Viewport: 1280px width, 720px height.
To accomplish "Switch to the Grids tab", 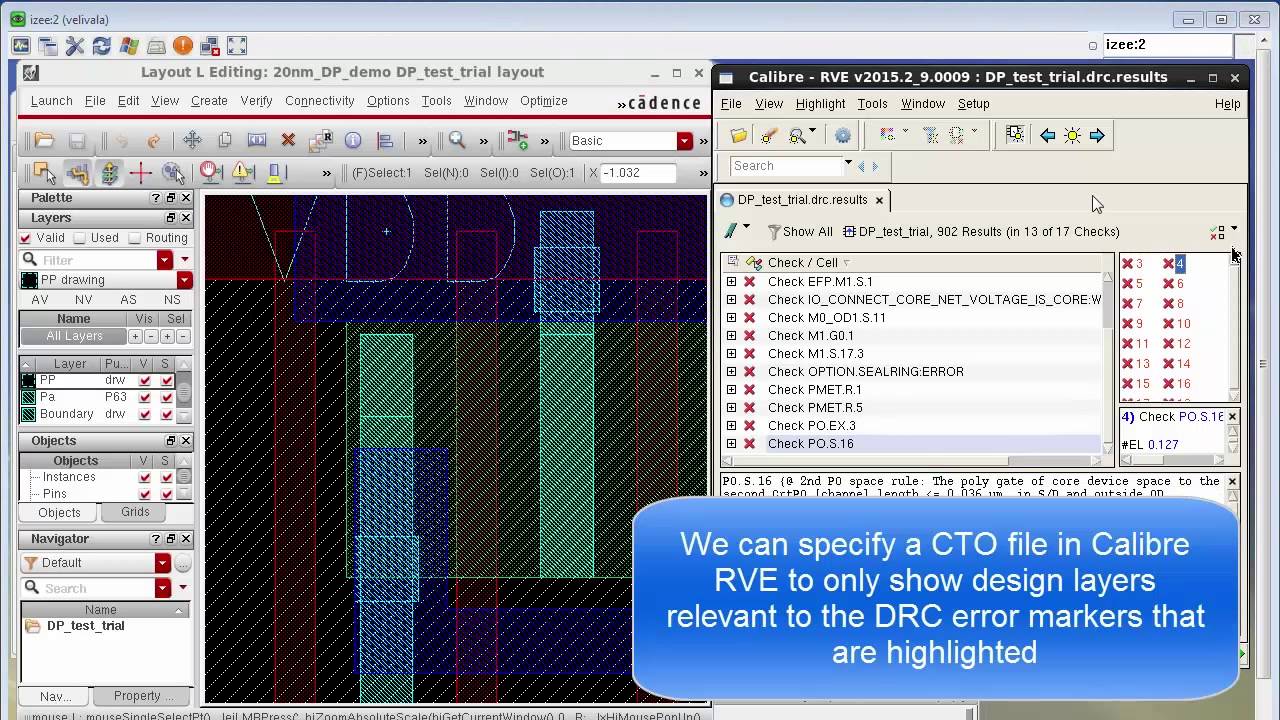I will tap(135, 512).
